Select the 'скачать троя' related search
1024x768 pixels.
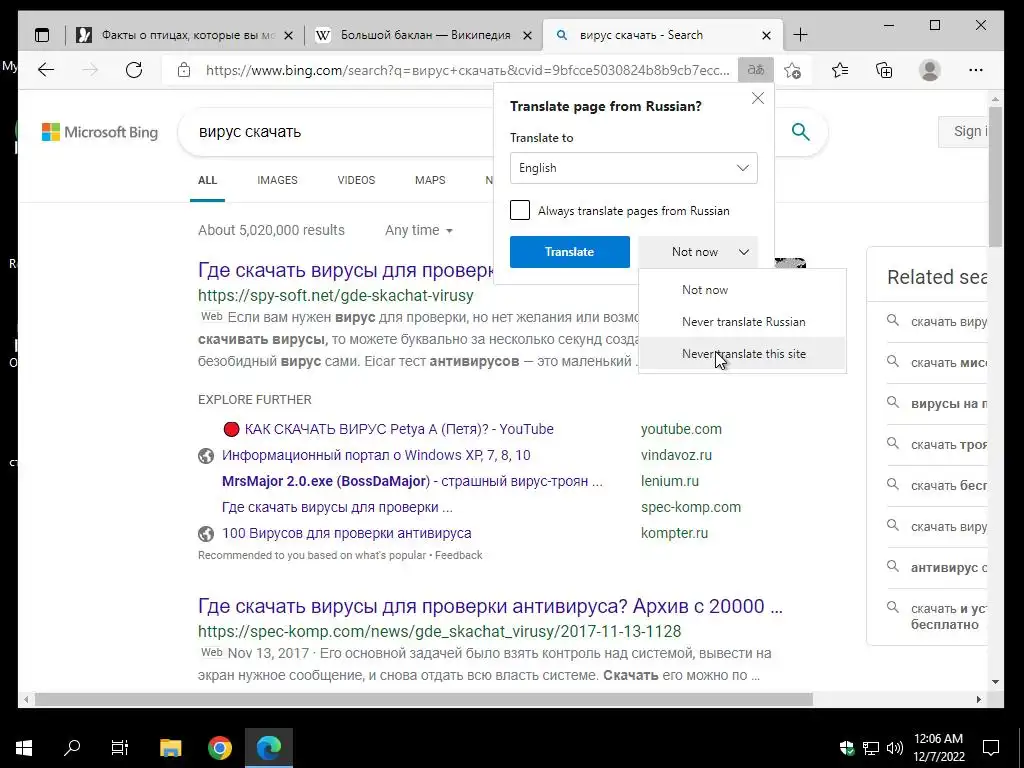(948, 445)
